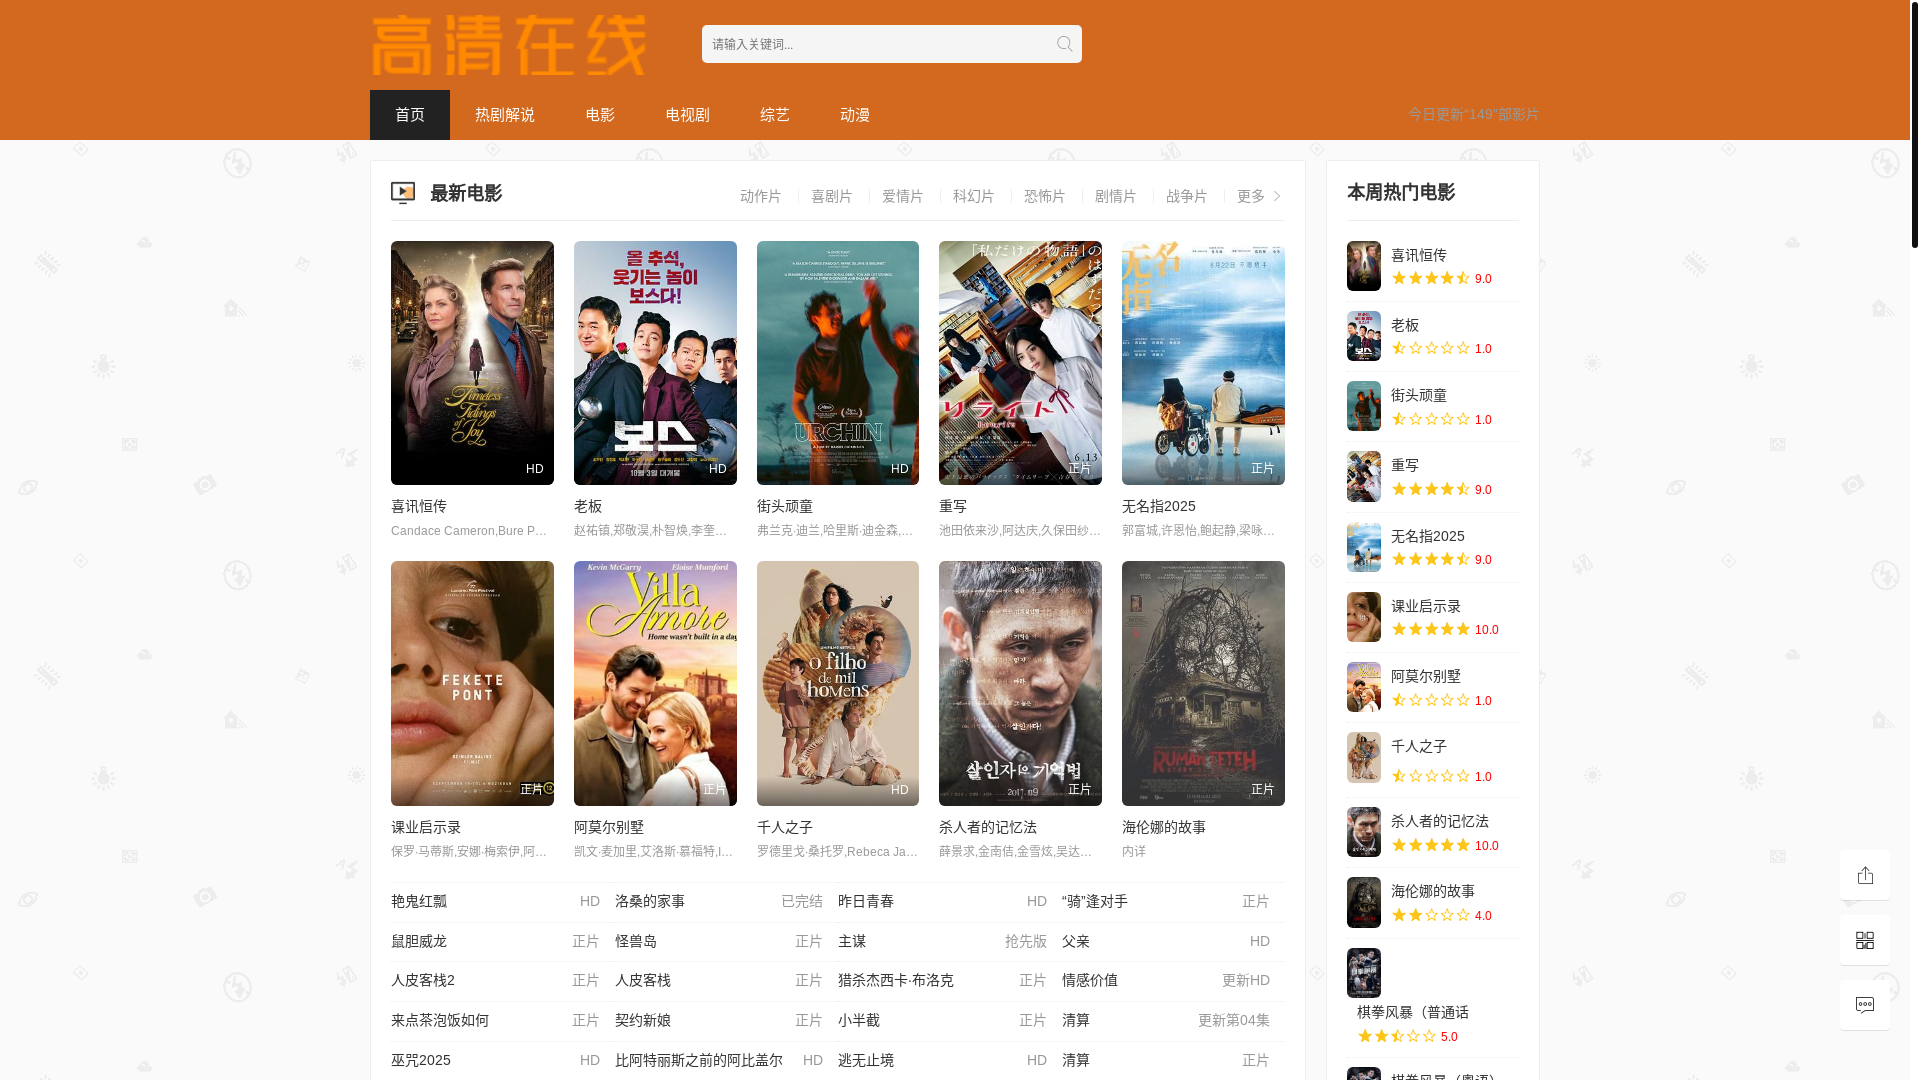The image size is (1920, 1080).
Task: Open the message feedback floating icon
Action: [1865, 1005]
